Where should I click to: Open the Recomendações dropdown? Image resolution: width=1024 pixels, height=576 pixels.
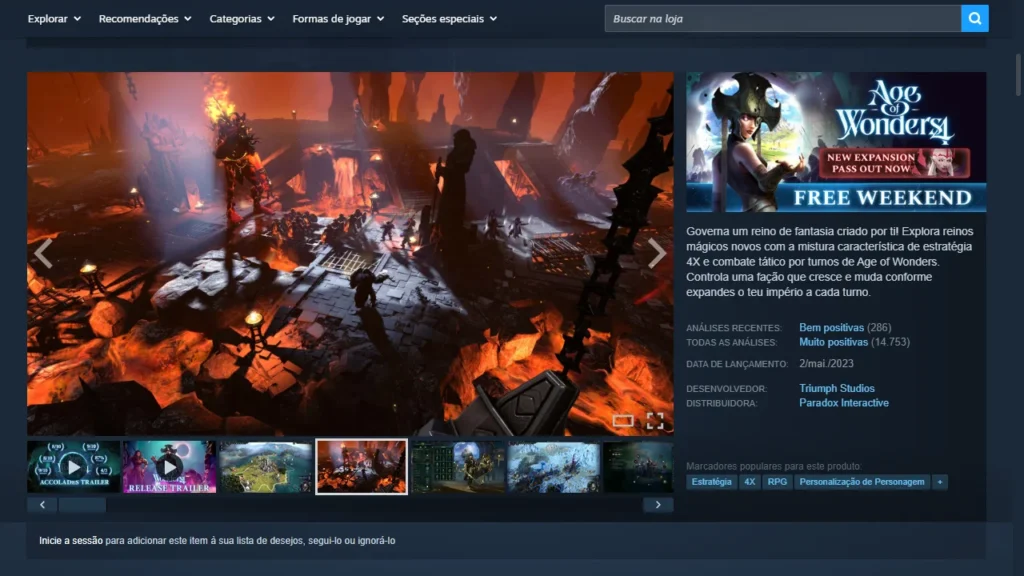145,19
